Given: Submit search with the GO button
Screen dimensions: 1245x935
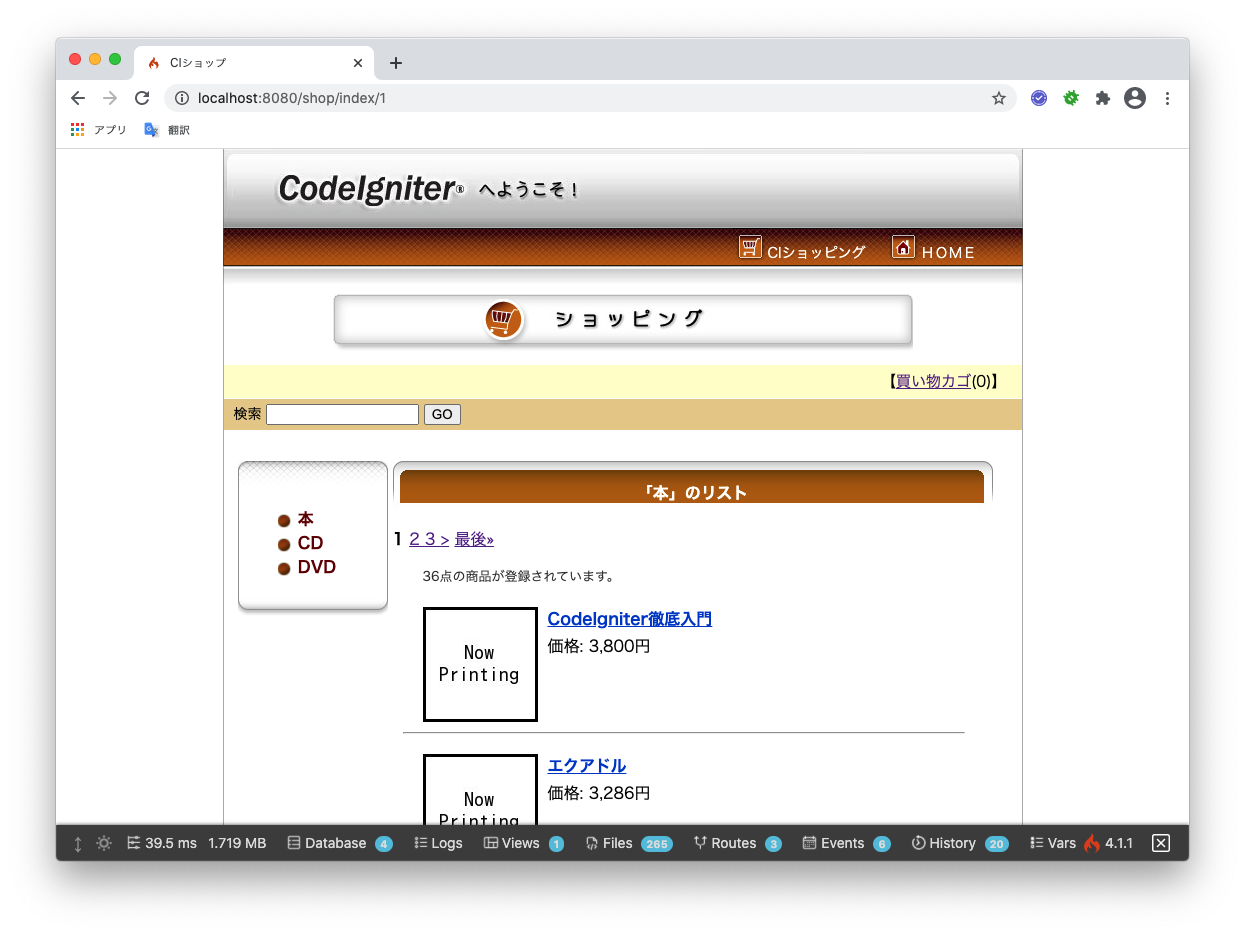Looking at the screenshot, I should coord(442,414).
